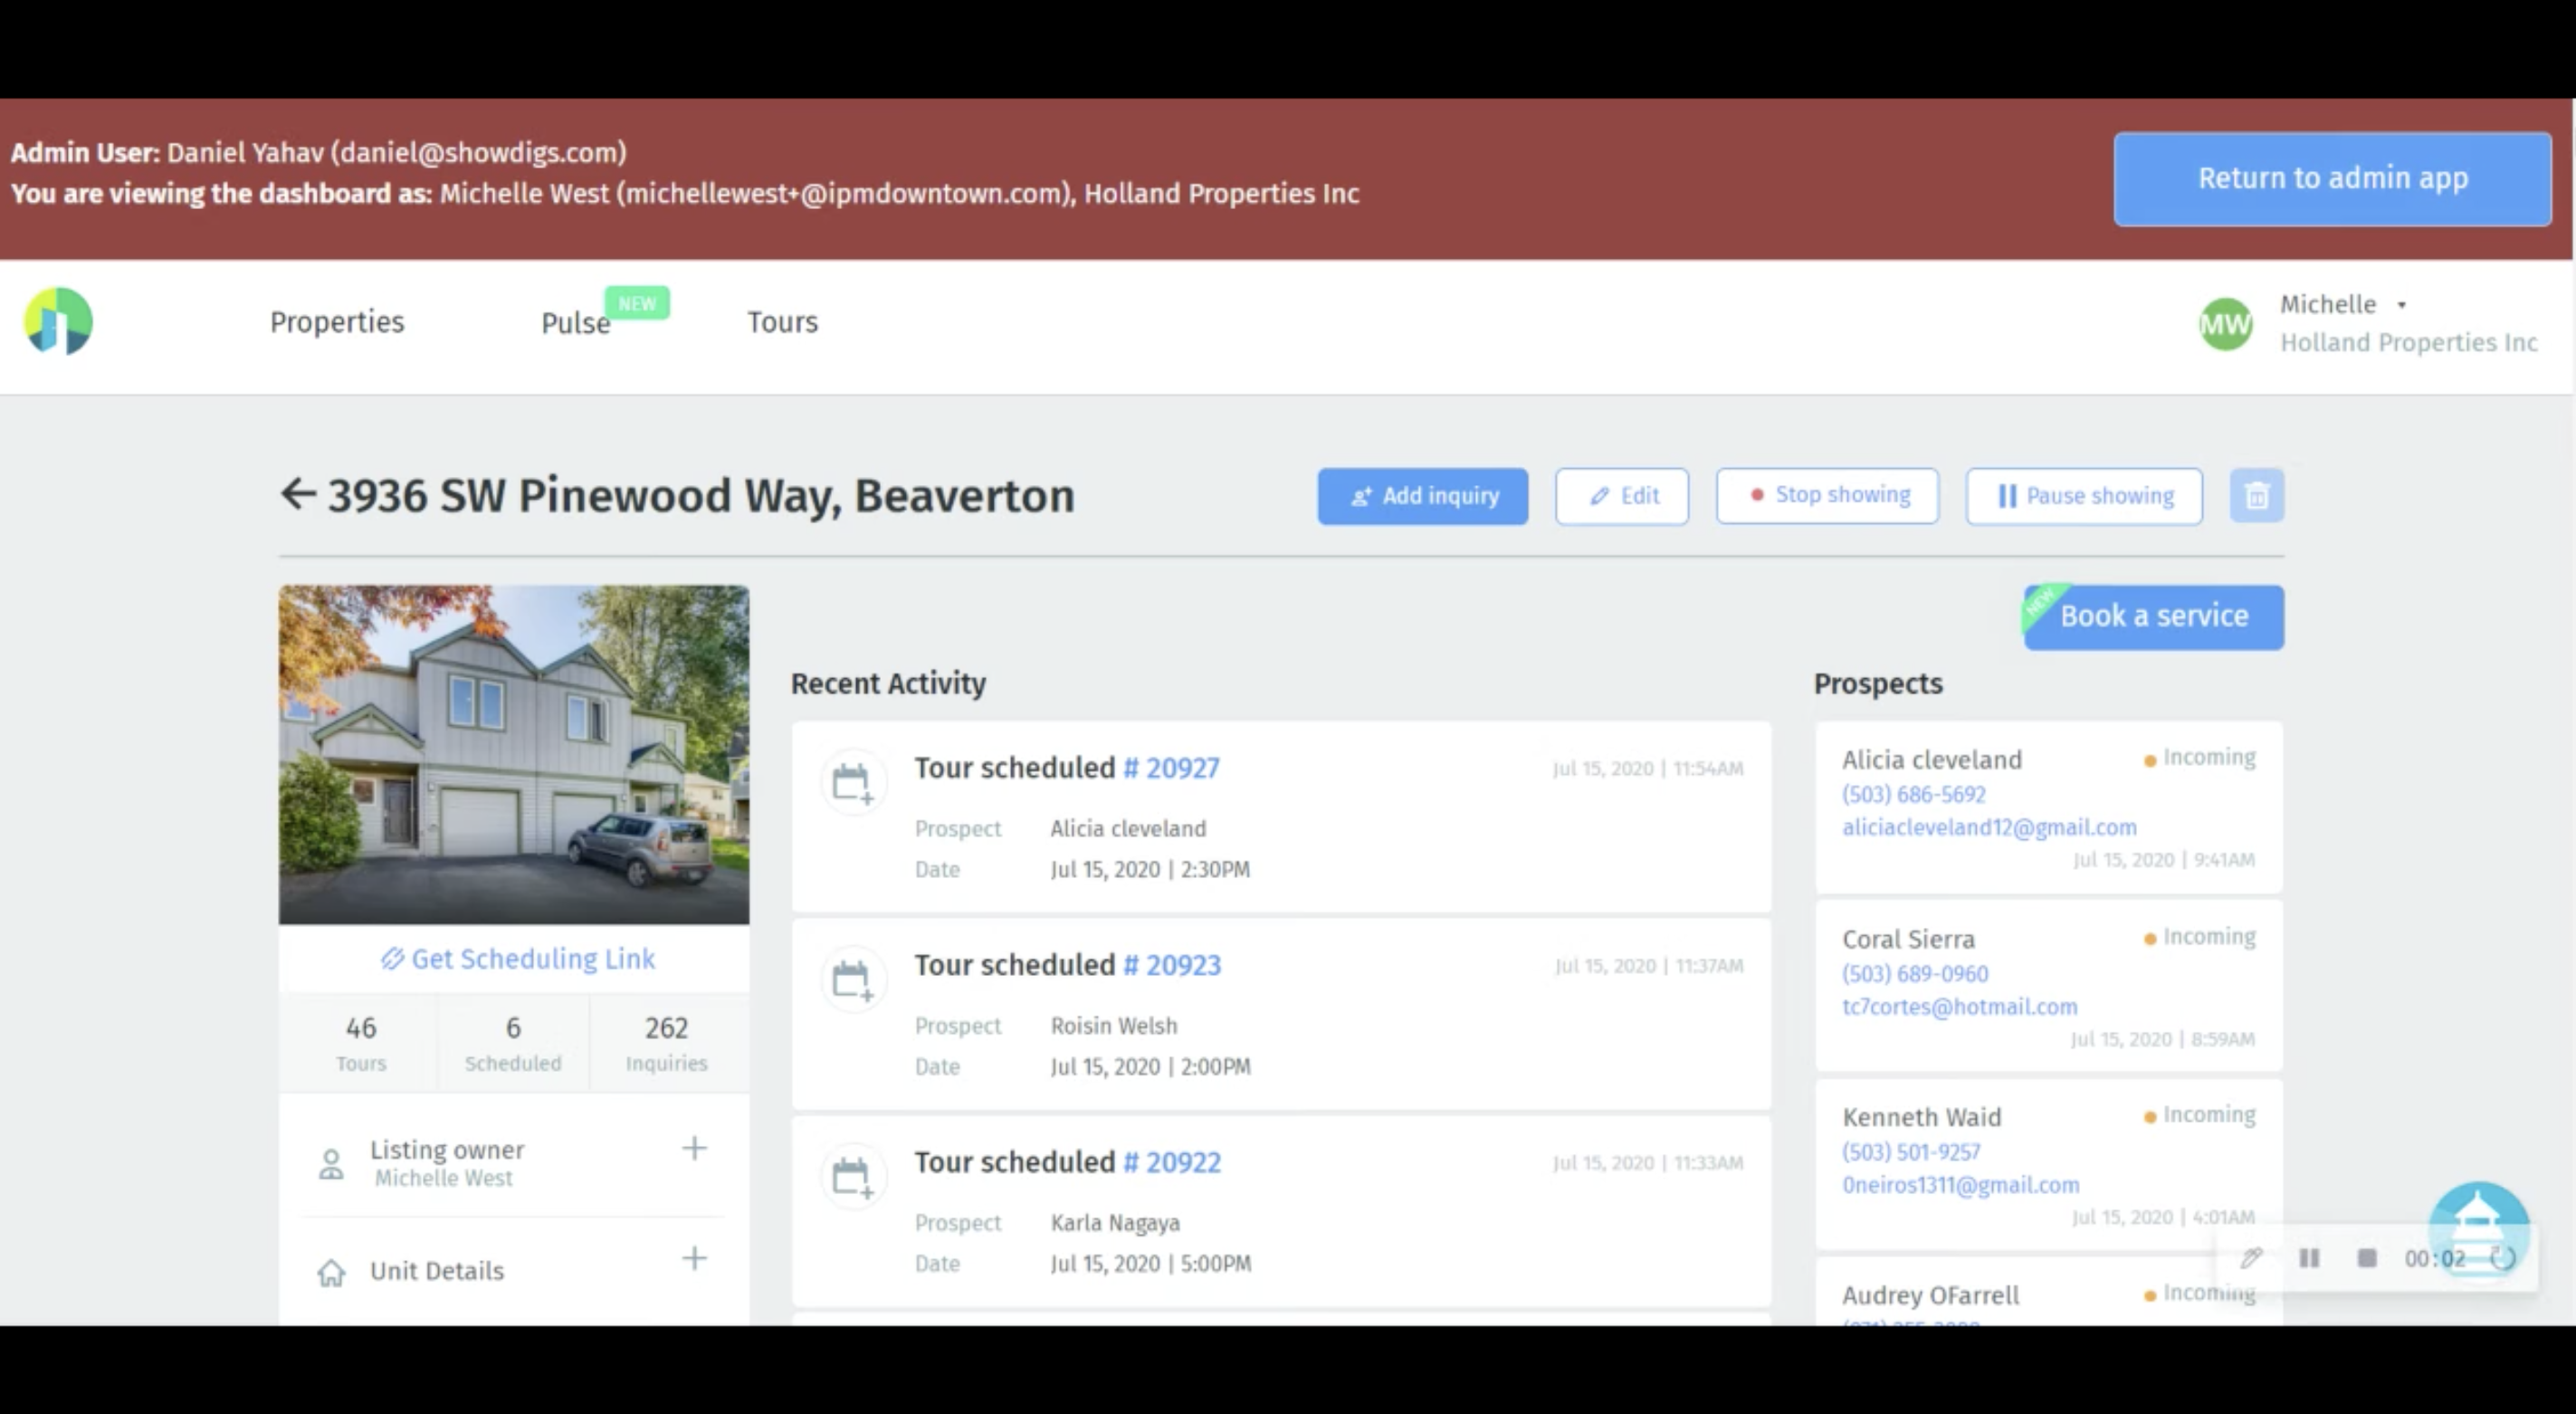Open the Tours menu
Screen dimensions: 2576x1414
pyautogui.click(x=782, y=322)
